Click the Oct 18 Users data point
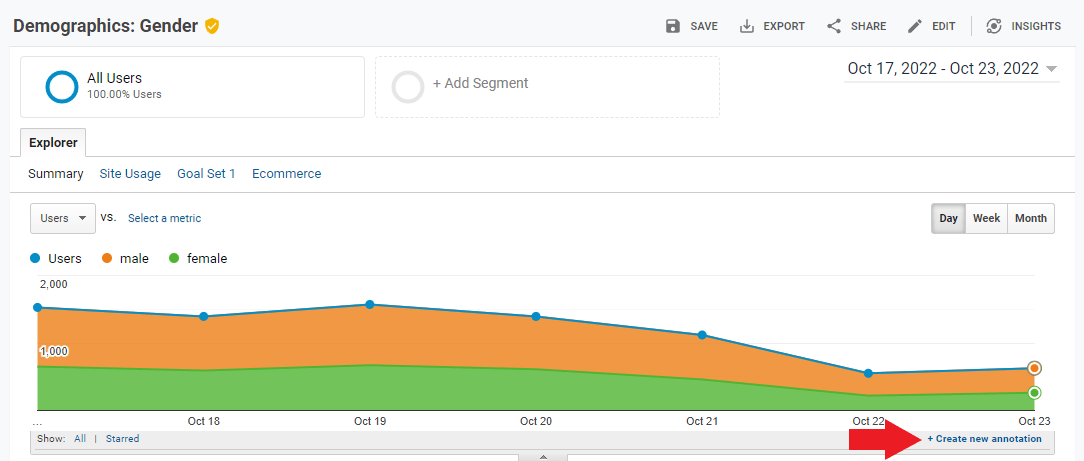Screen dimensions: 1084x461 click(204, 317)
